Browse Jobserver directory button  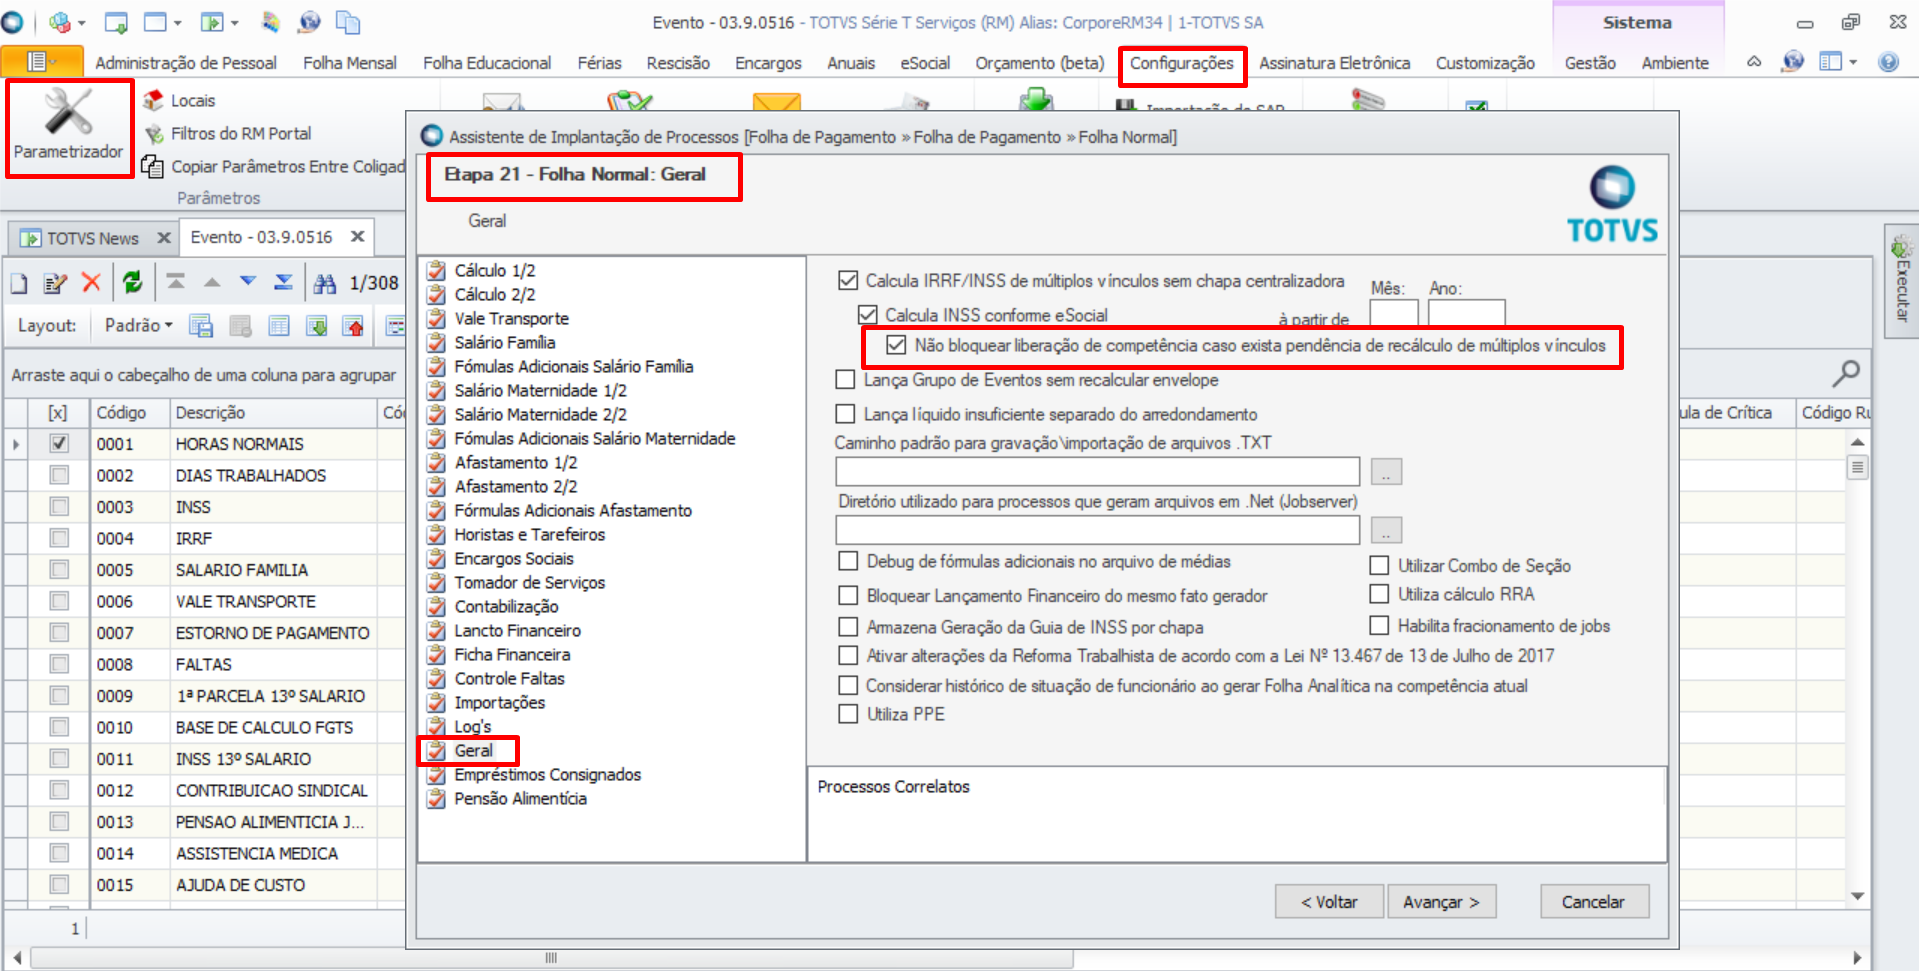[1386, 530]
